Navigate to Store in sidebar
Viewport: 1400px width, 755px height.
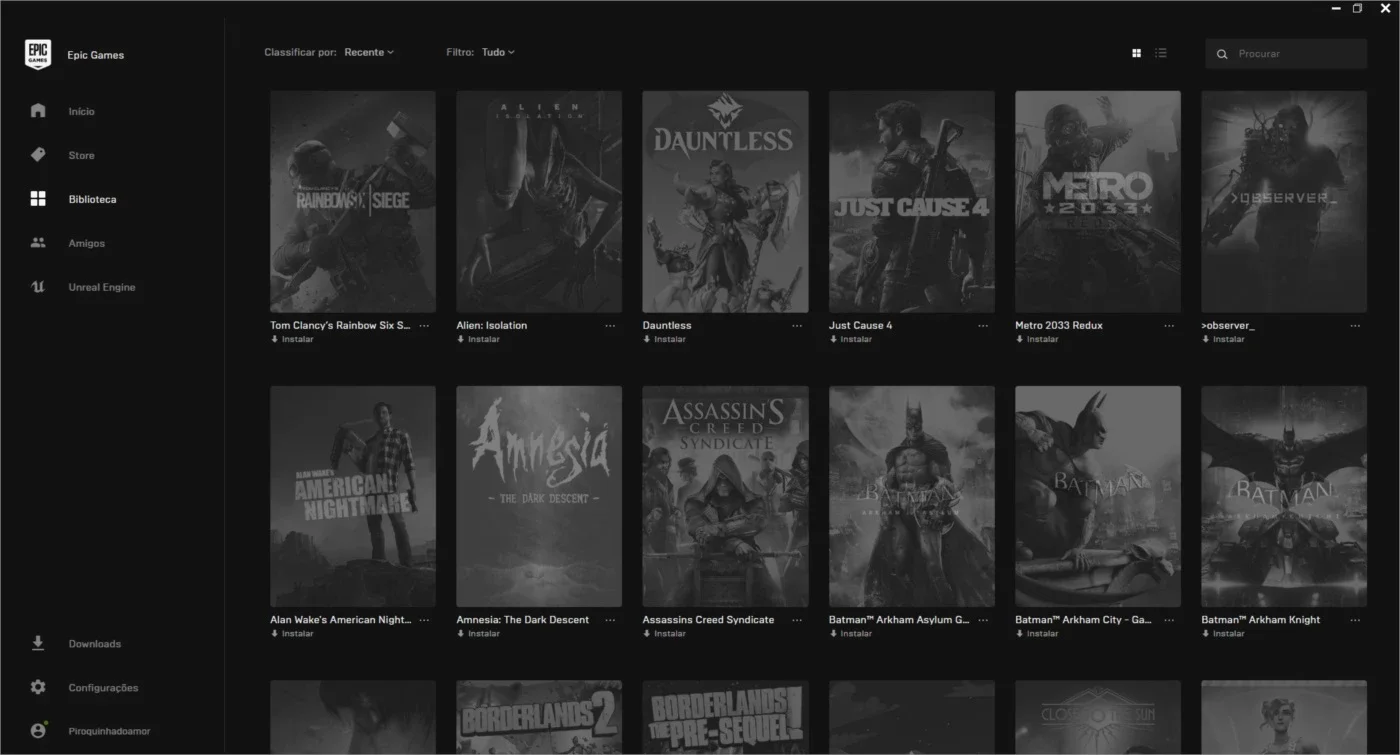coord(81,155)
